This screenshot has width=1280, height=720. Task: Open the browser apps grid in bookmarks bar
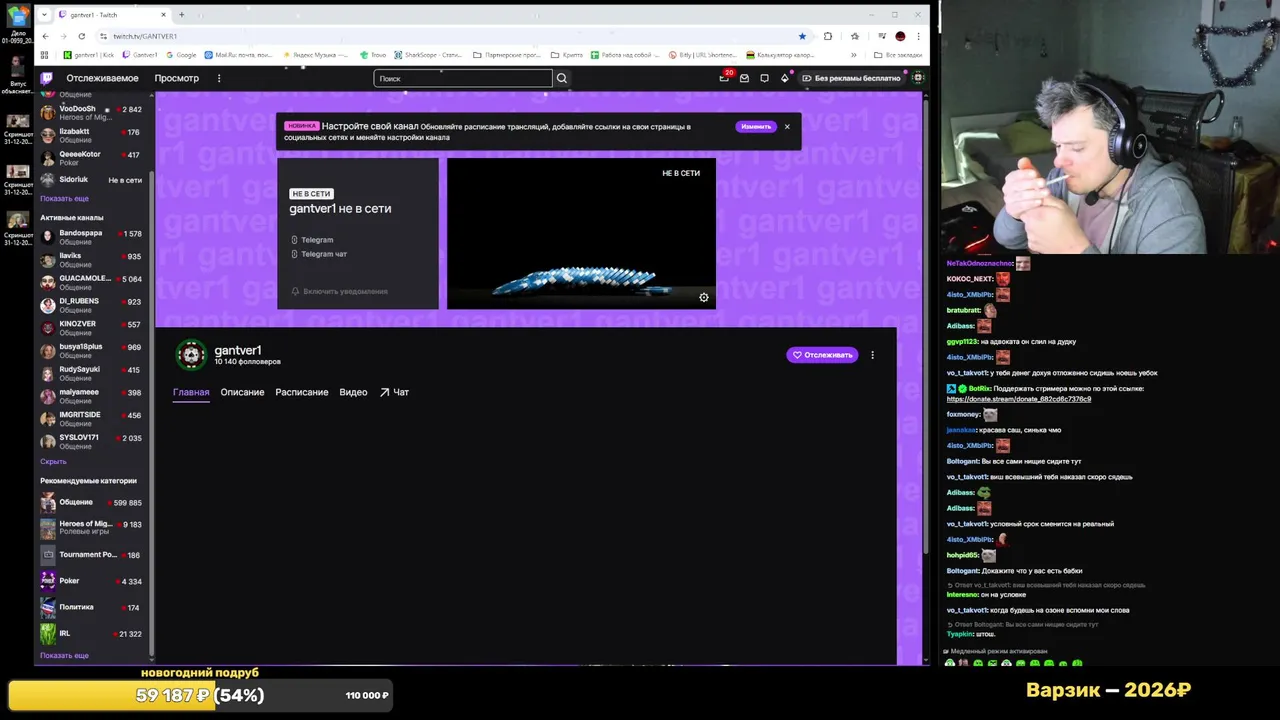point(44,55)
